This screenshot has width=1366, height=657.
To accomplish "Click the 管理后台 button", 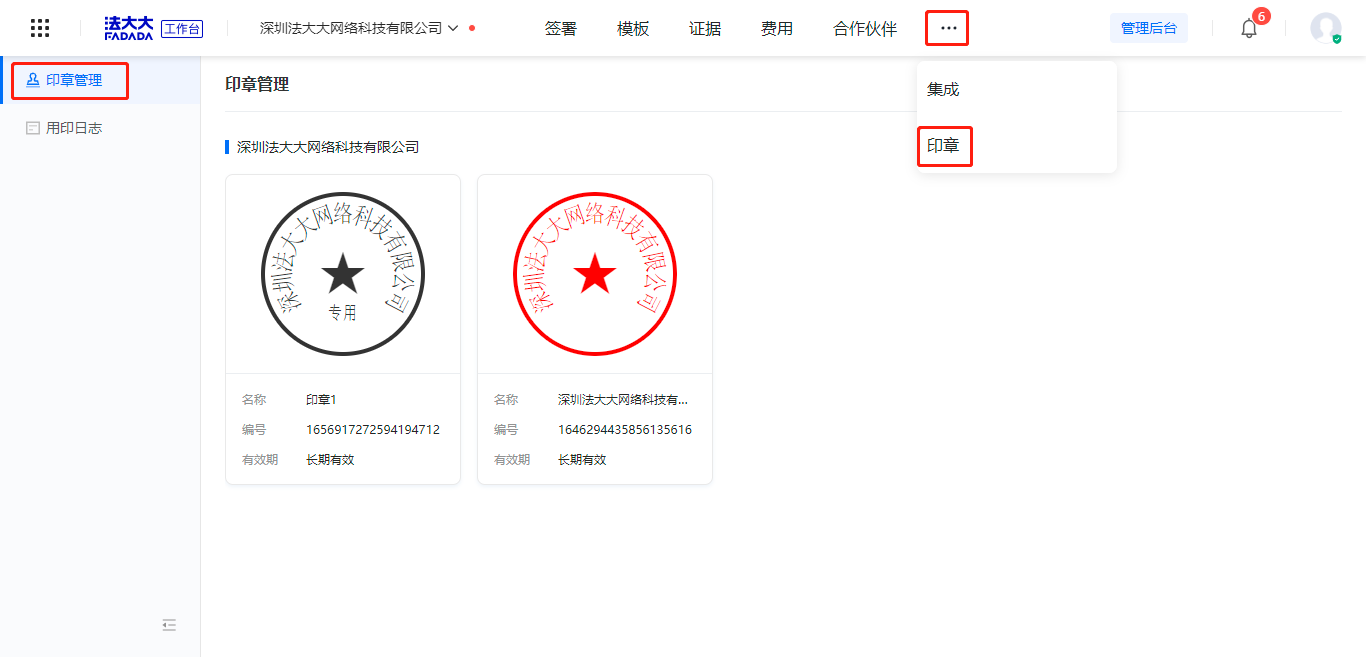I will pyautogui.click(x=1148, y=28).
